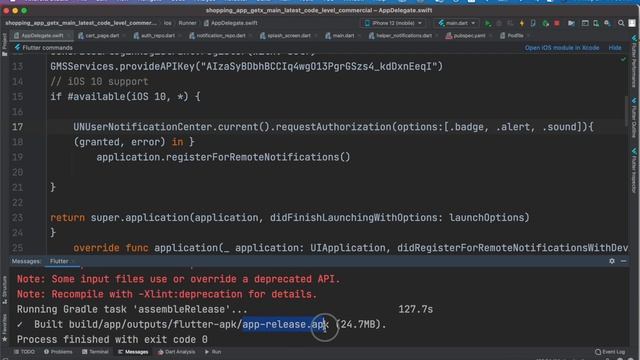Click the Runner breadcrumb in navigation bar
640x360 pixels.
point(187,23)
